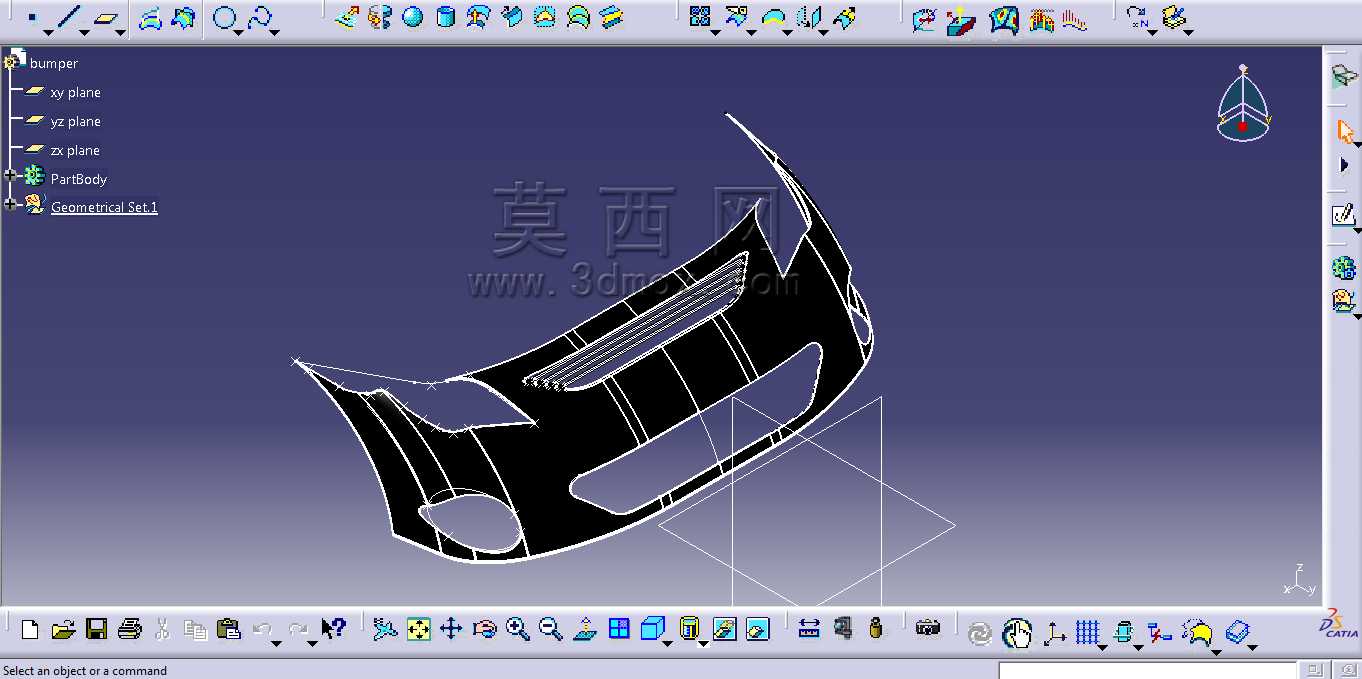
Task: Activate the Fly mode icon
Action: [x=385, y=629]
